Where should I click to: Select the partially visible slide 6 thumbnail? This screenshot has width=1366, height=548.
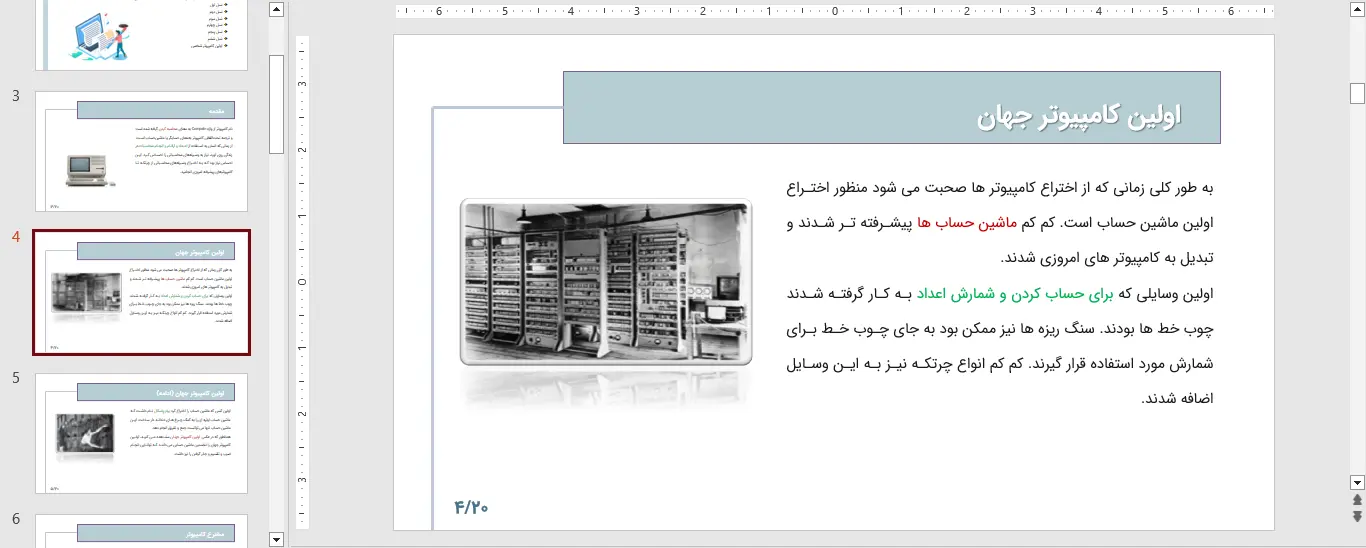pos(141,531)
